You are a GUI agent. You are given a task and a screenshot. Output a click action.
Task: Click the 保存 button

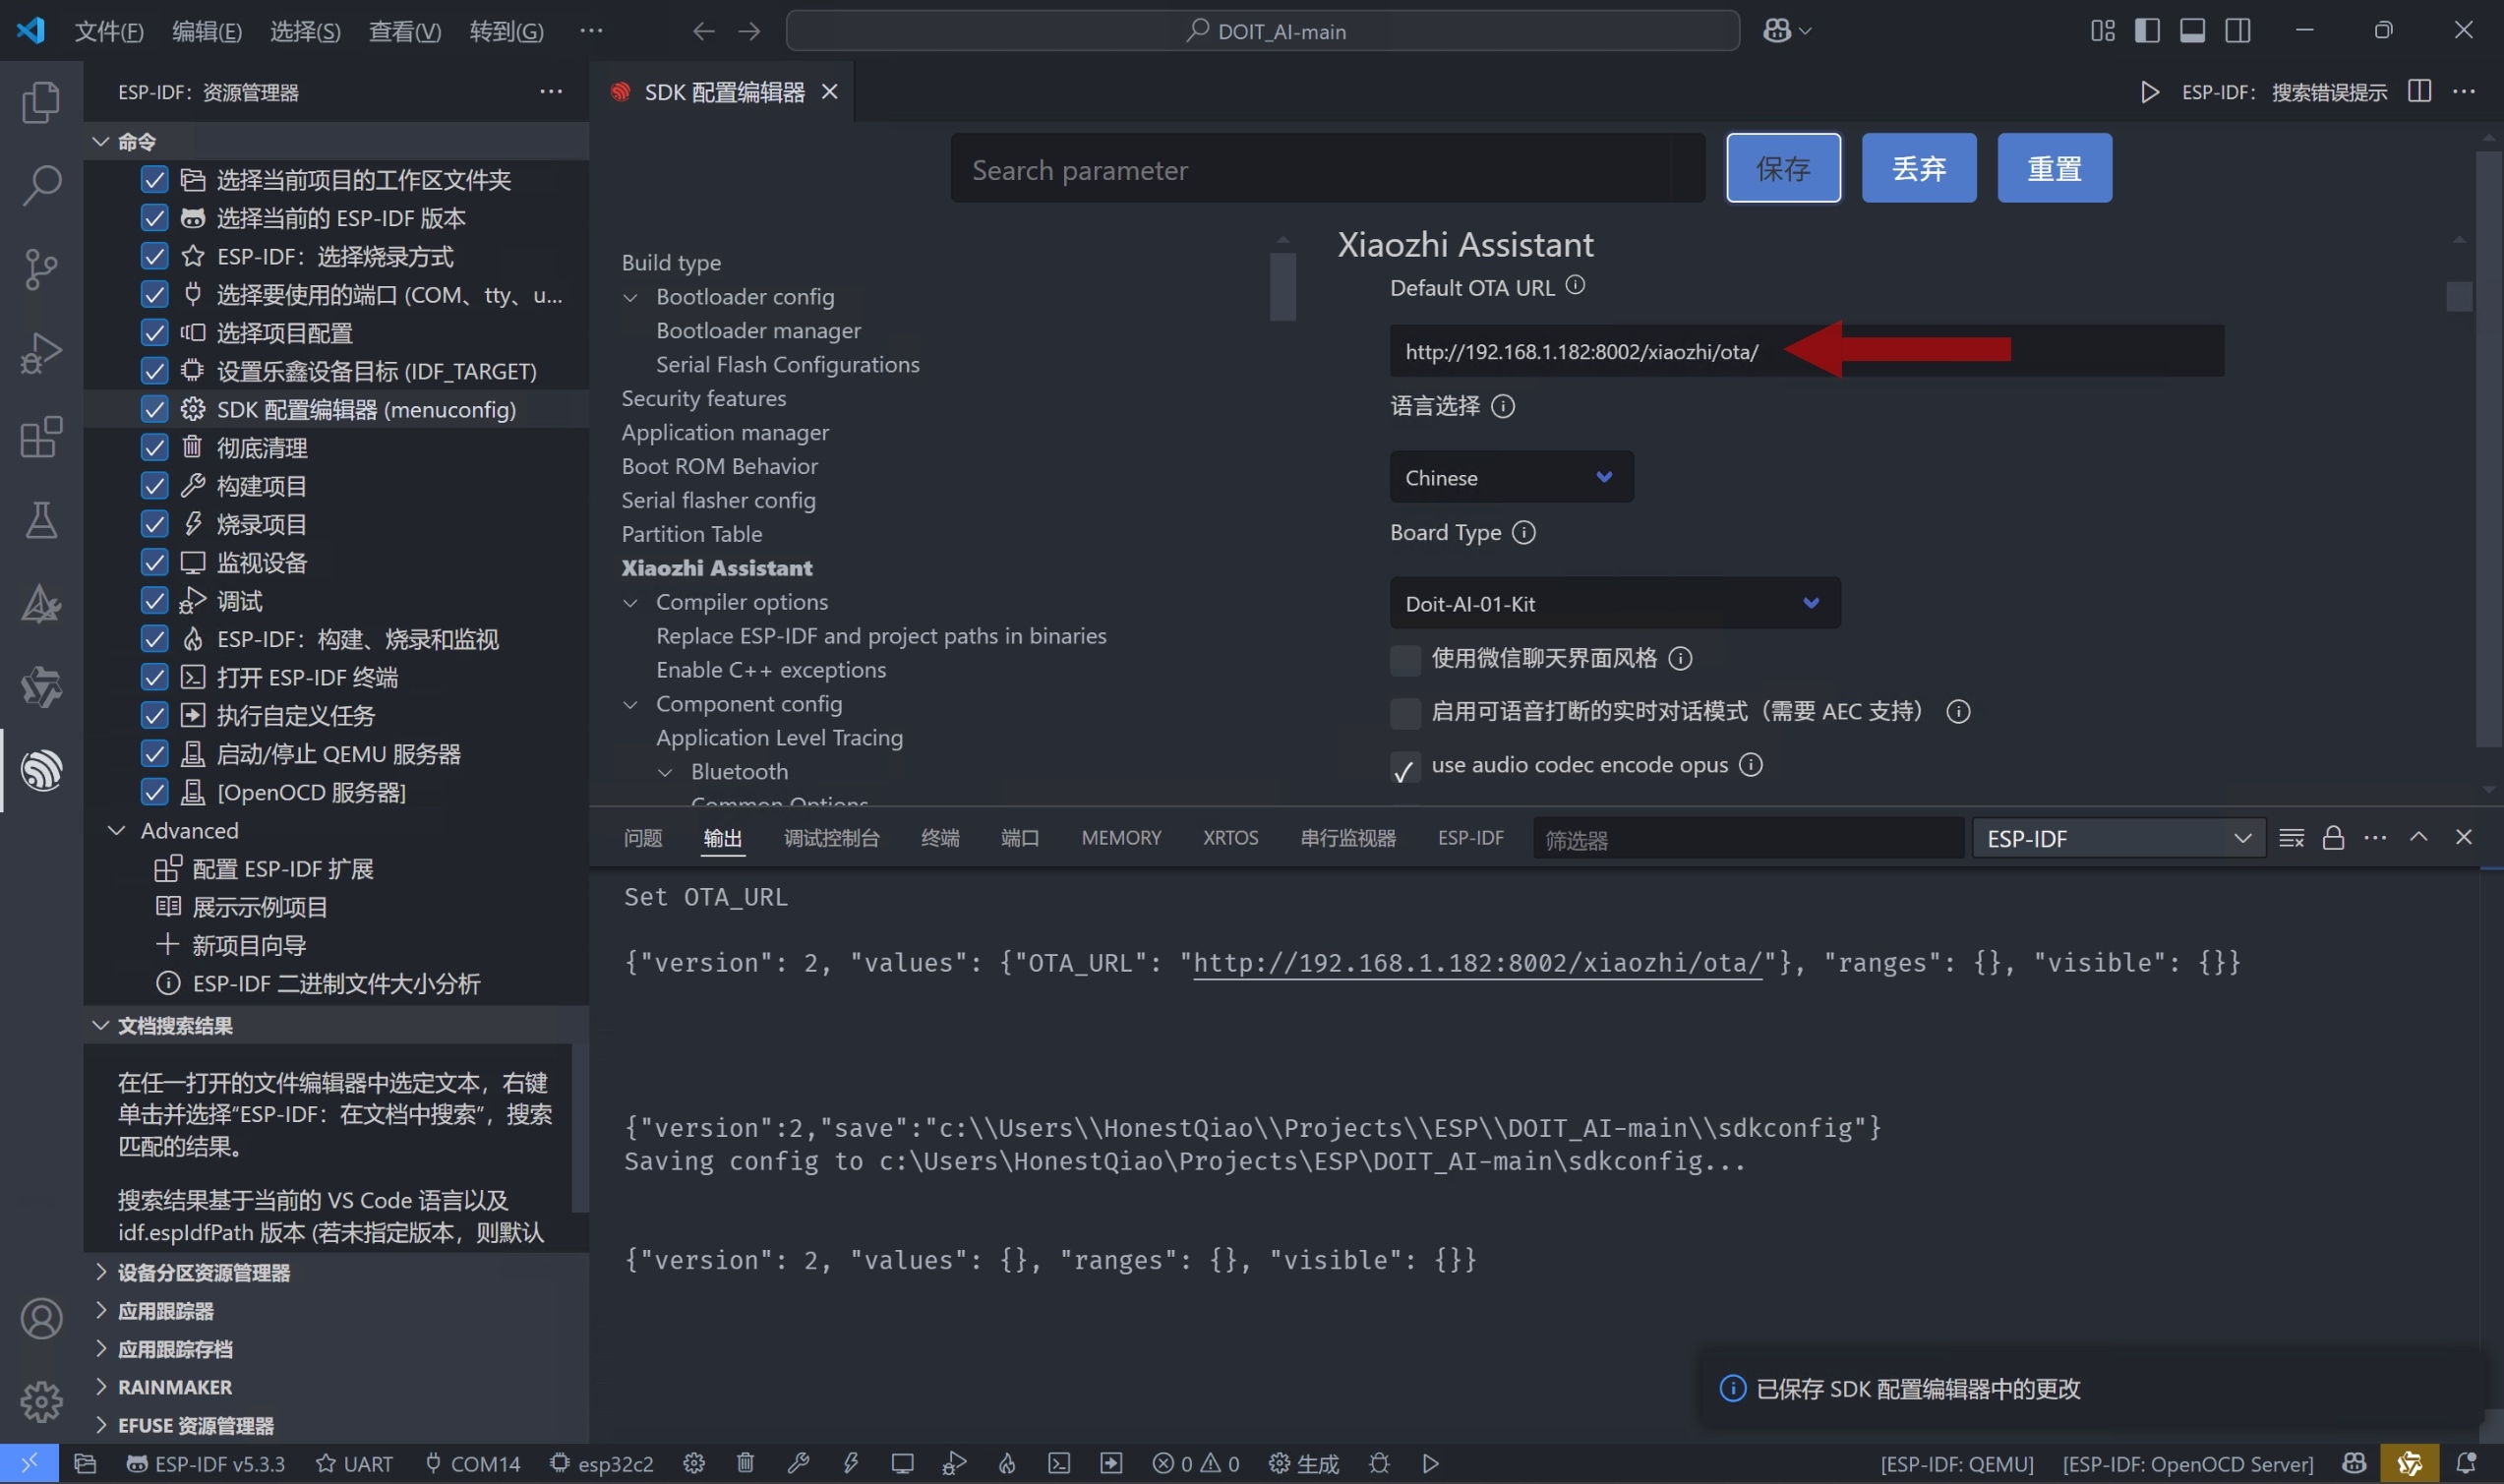coord(1782,168)
